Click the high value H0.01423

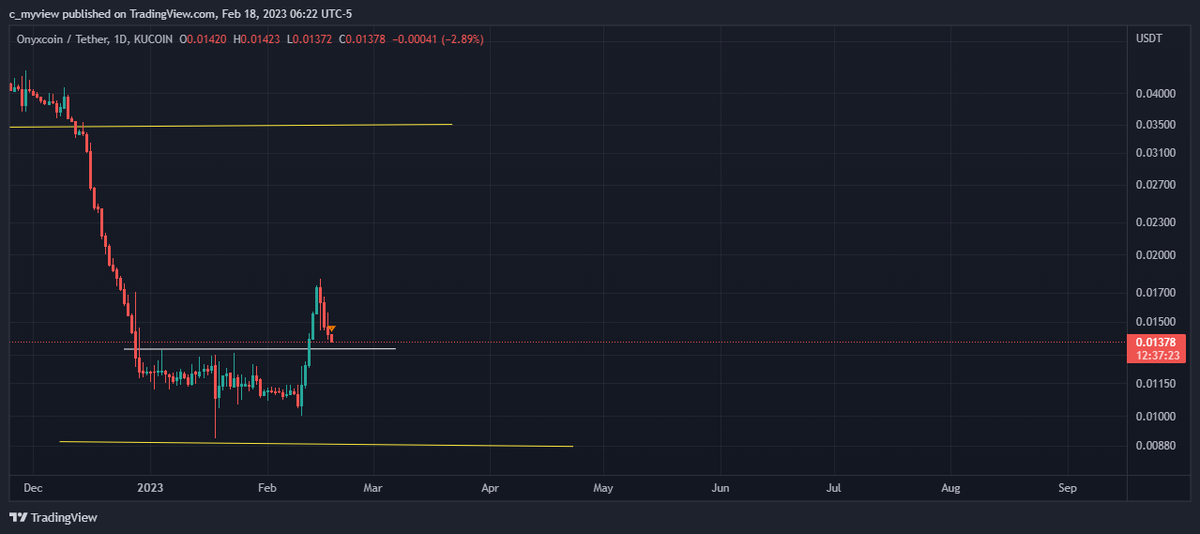point(258,39)
